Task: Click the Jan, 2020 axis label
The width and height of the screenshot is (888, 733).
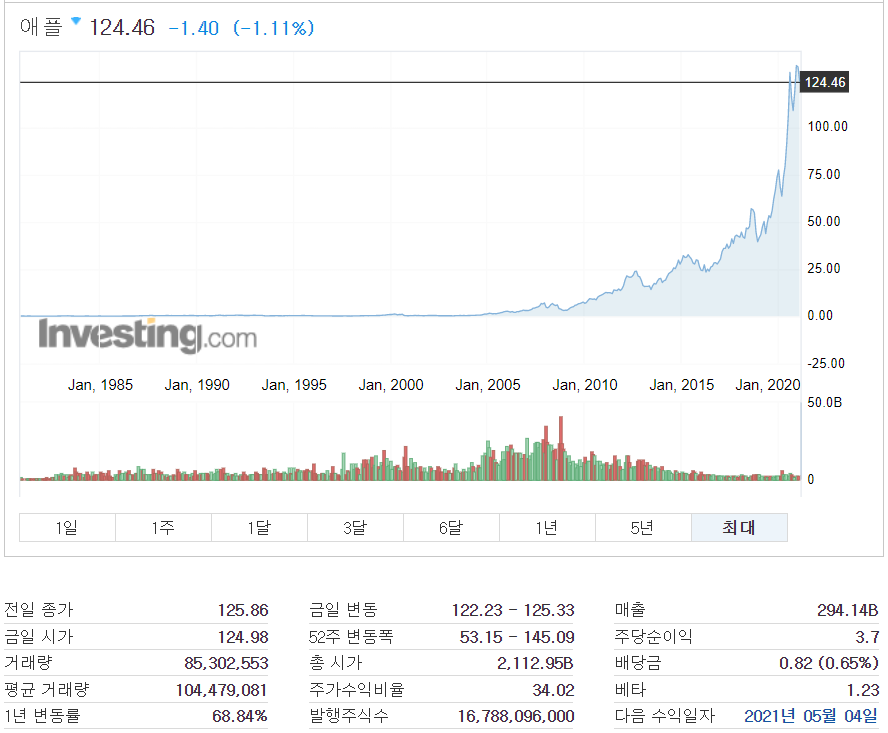Action: (x=767, y=385)
